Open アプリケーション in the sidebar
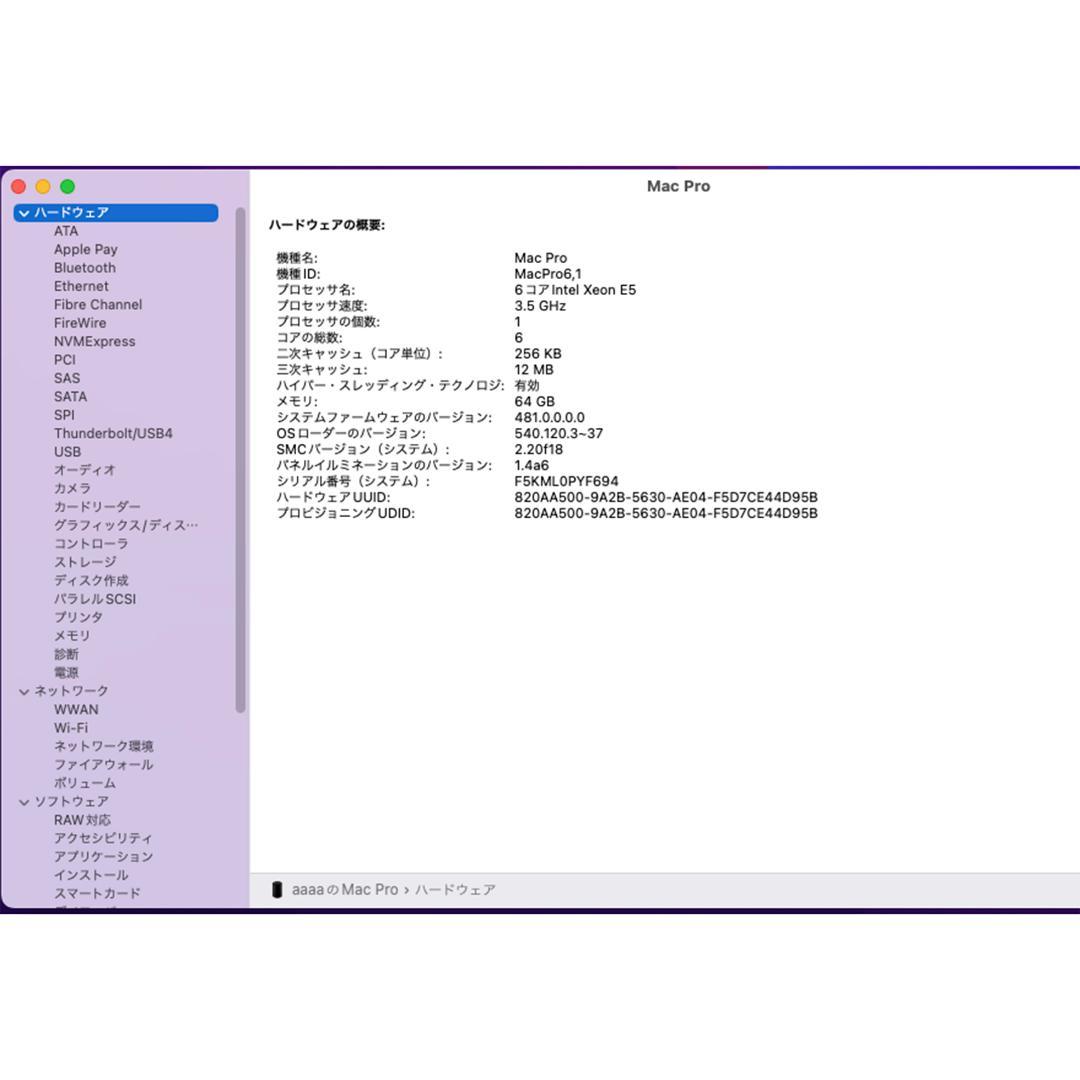Image resolution: width=1080 pixels, height=1080 pixels. [103, 857]
